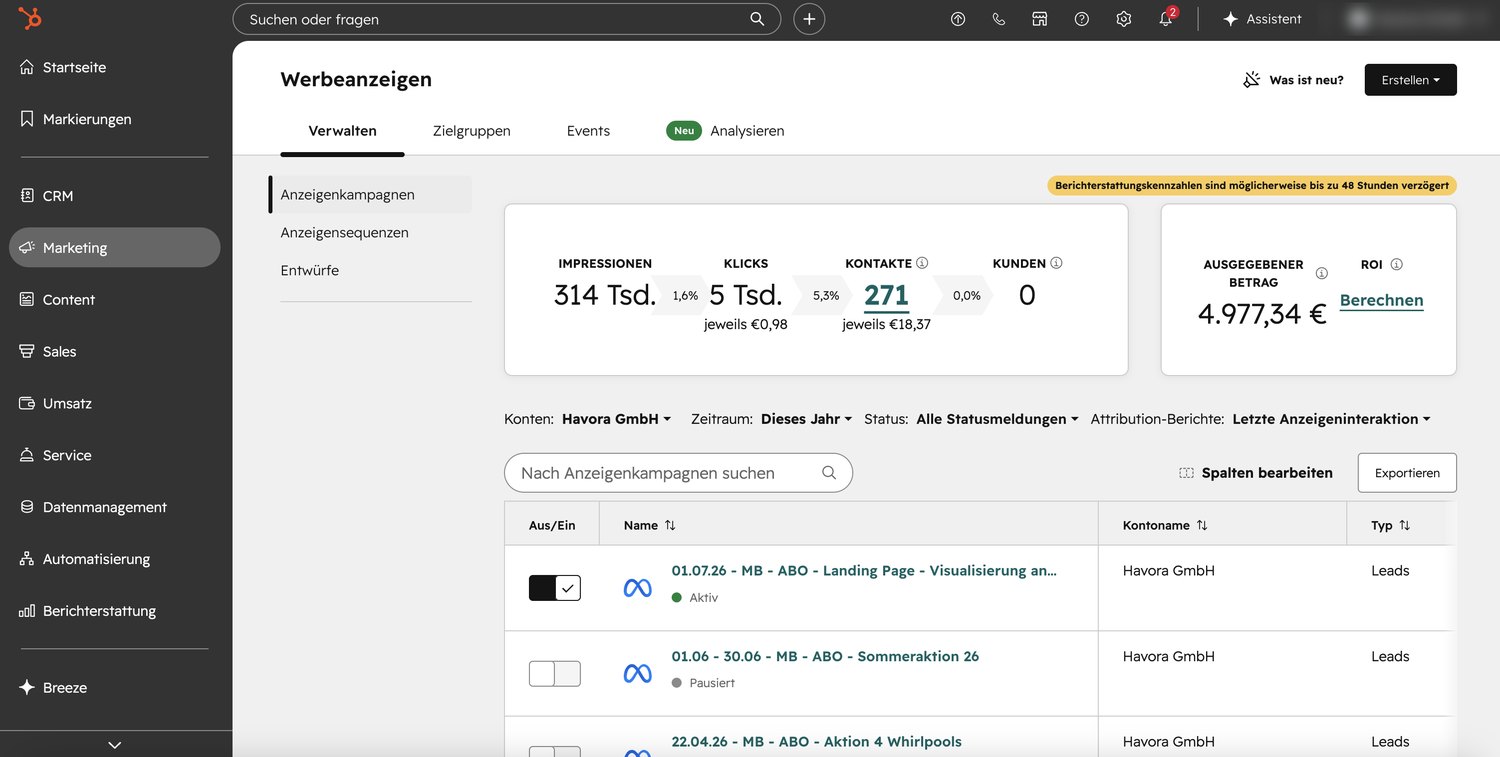Open the Zeitraum Dieses Jahr dropdown
This screenshot has width=1500, height=757.
coord(806,419)
